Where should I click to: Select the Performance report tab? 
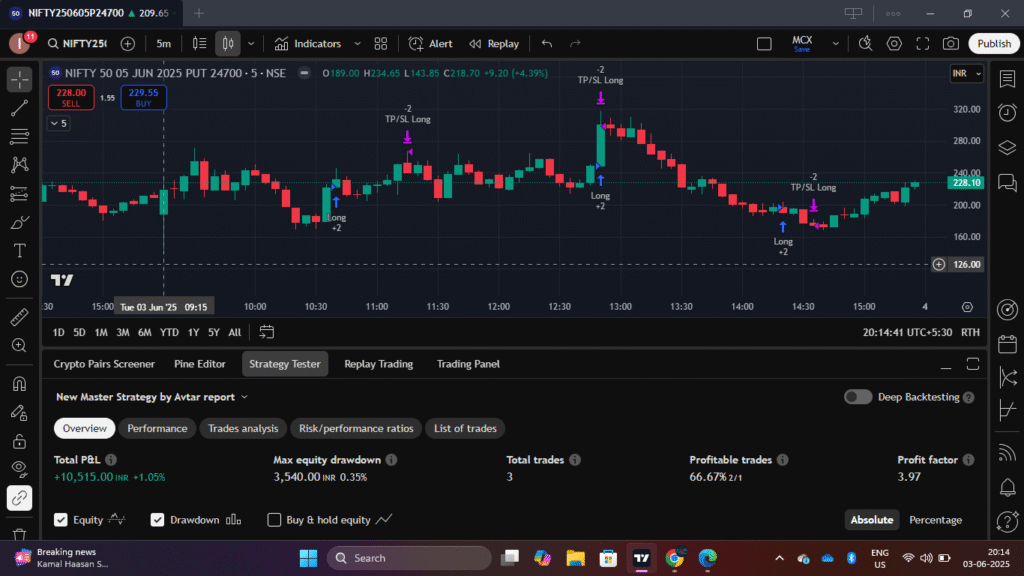click(x=157, y=428)
